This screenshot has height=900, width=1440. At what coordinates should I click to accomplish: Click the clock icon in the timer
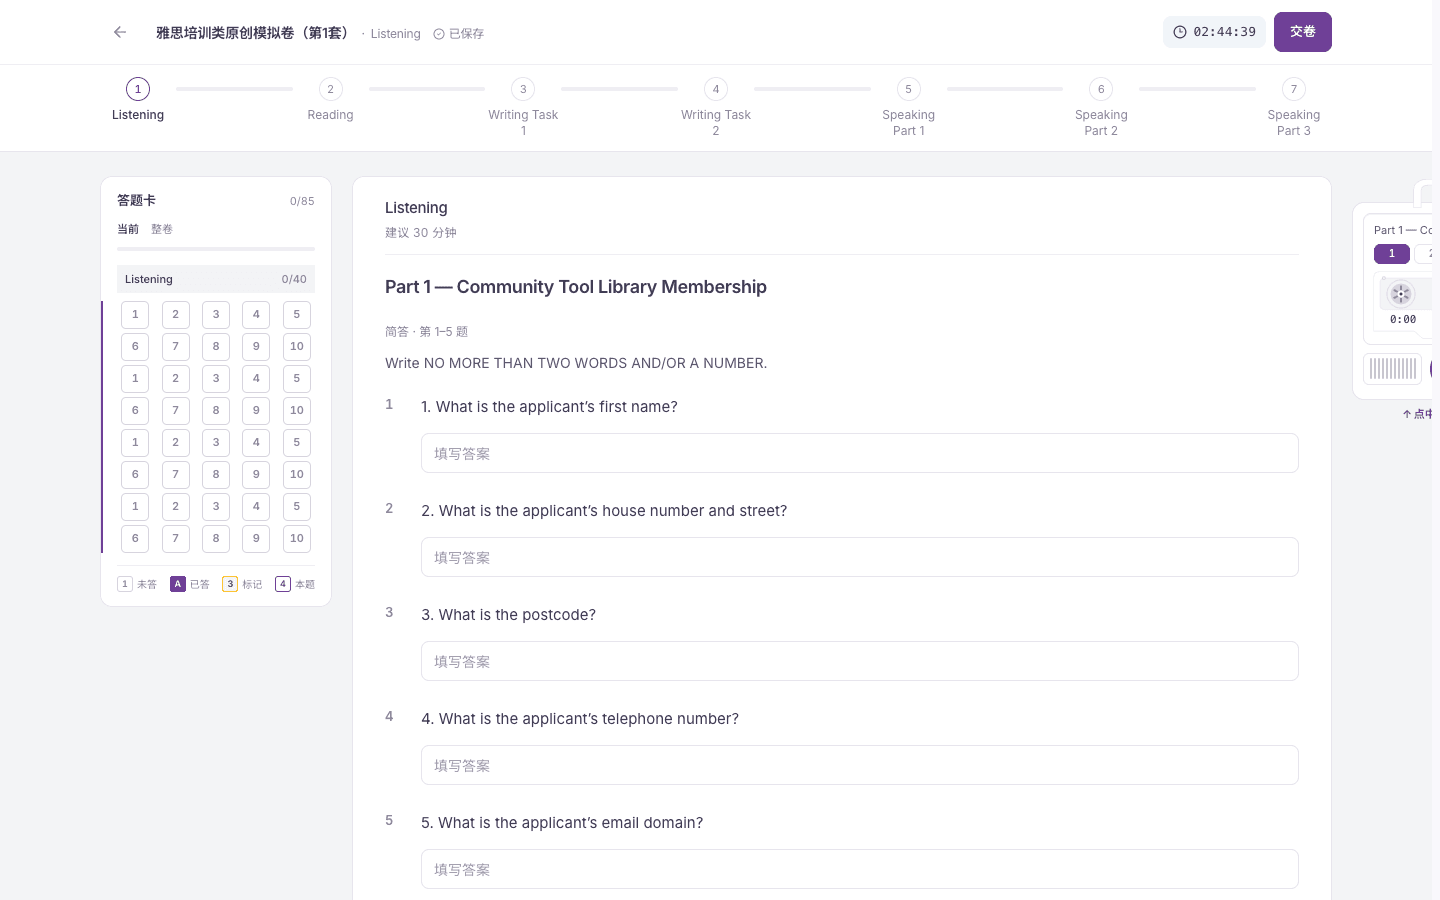pyautogui.click(x=1180, y=32)
